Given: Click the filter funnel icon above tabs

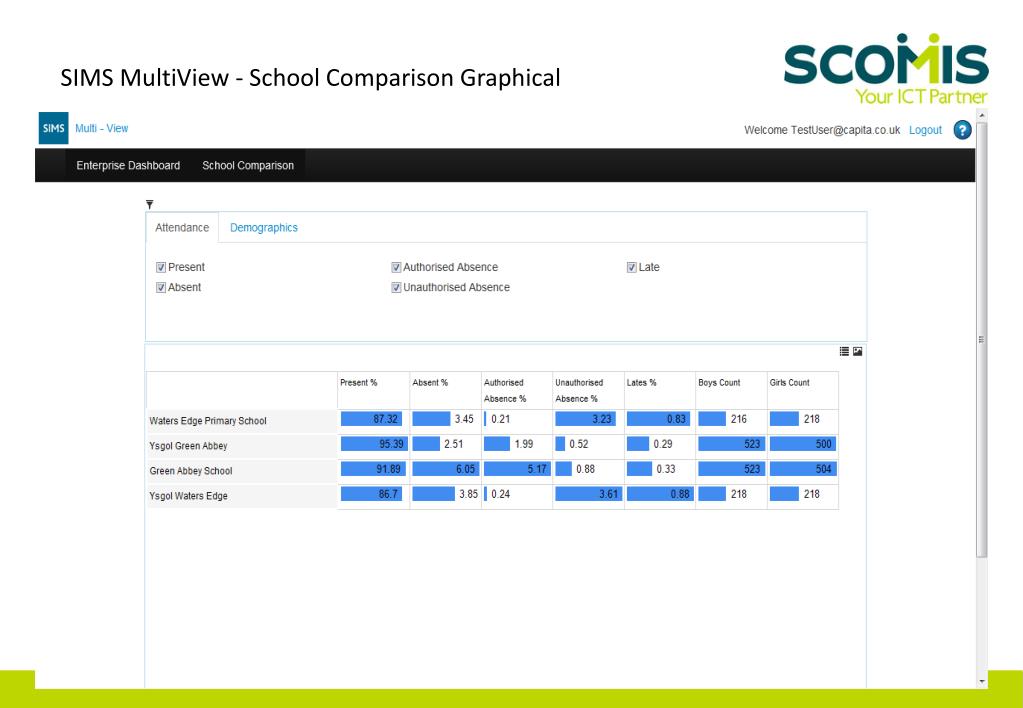Looking at the screenshot, I should 149,204.
